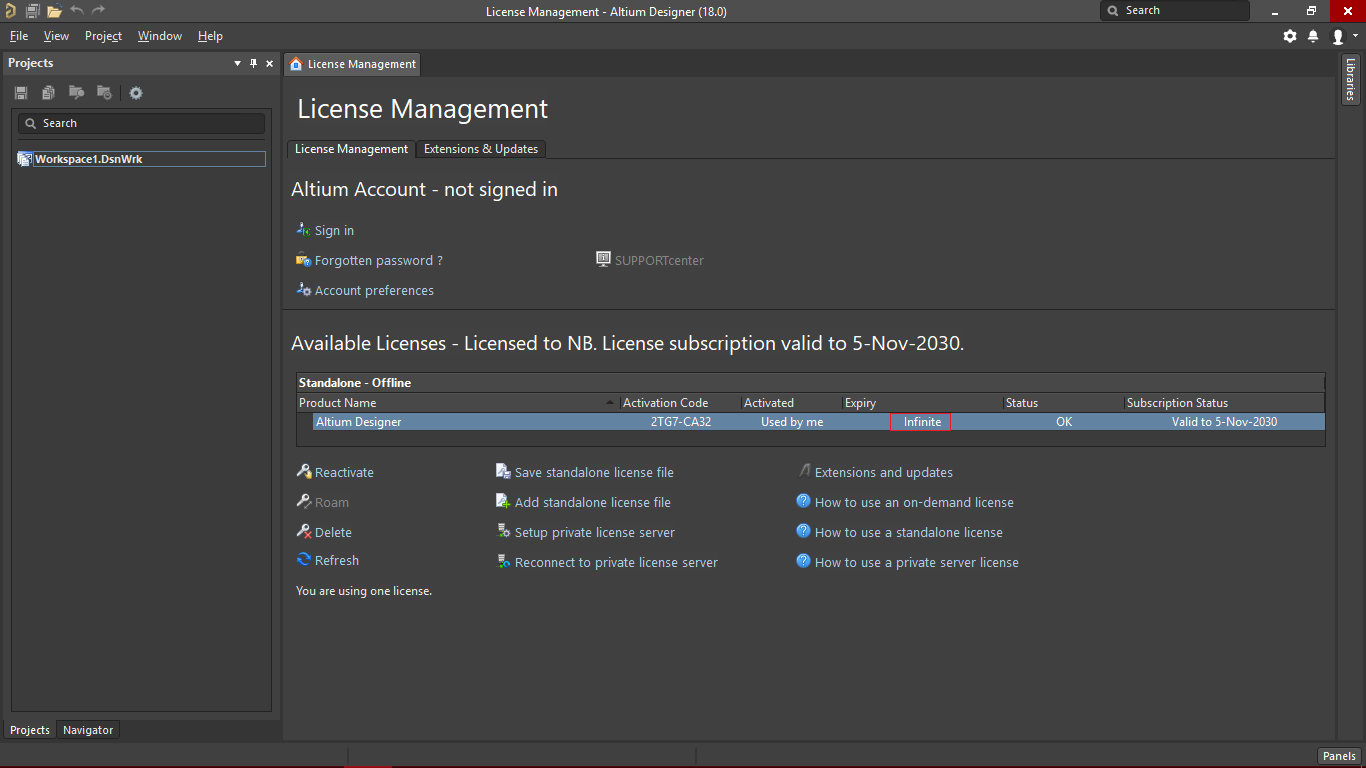Open preferences gear icon at top right

[1290, 36]
